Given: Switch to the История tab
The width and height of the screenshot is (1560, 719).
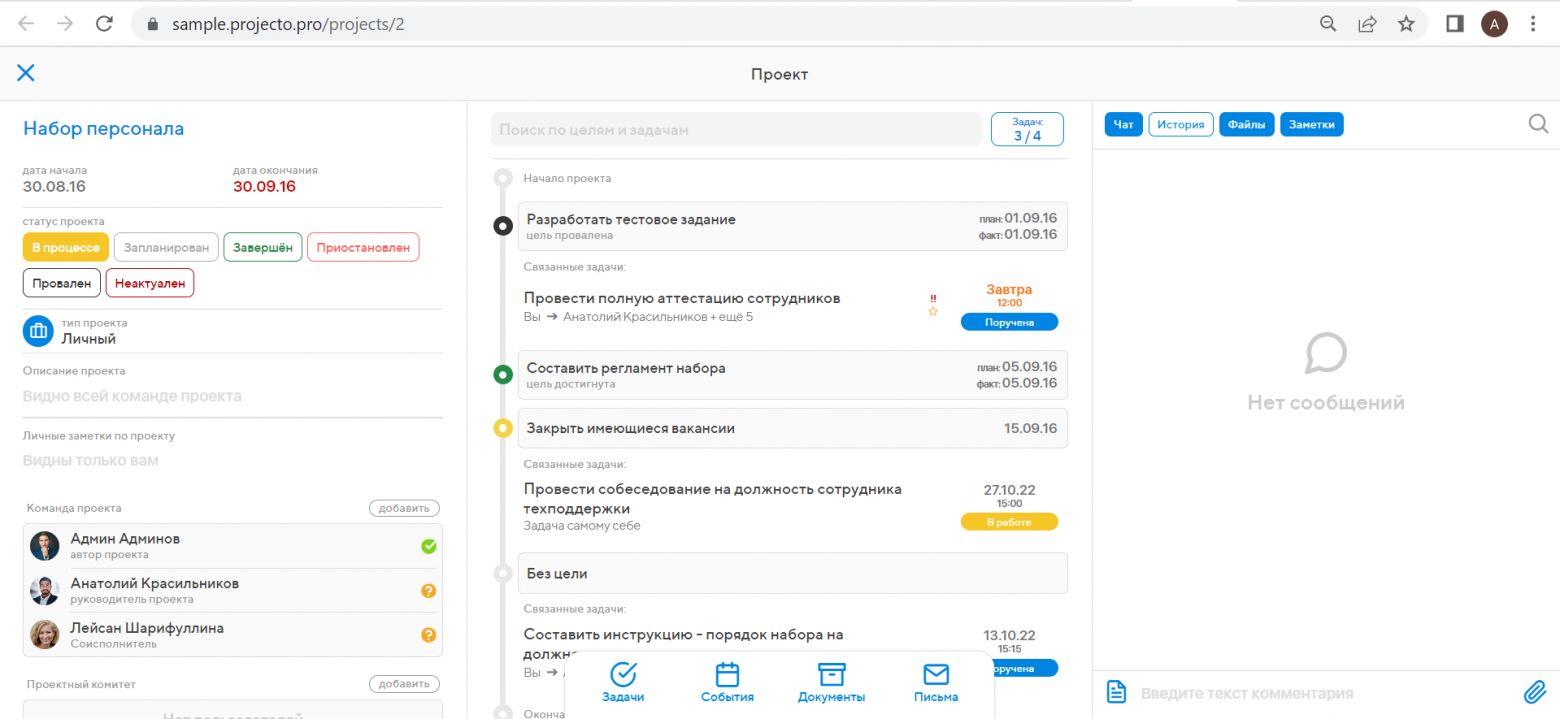Looking at the screenshot, I should 1181,124.
